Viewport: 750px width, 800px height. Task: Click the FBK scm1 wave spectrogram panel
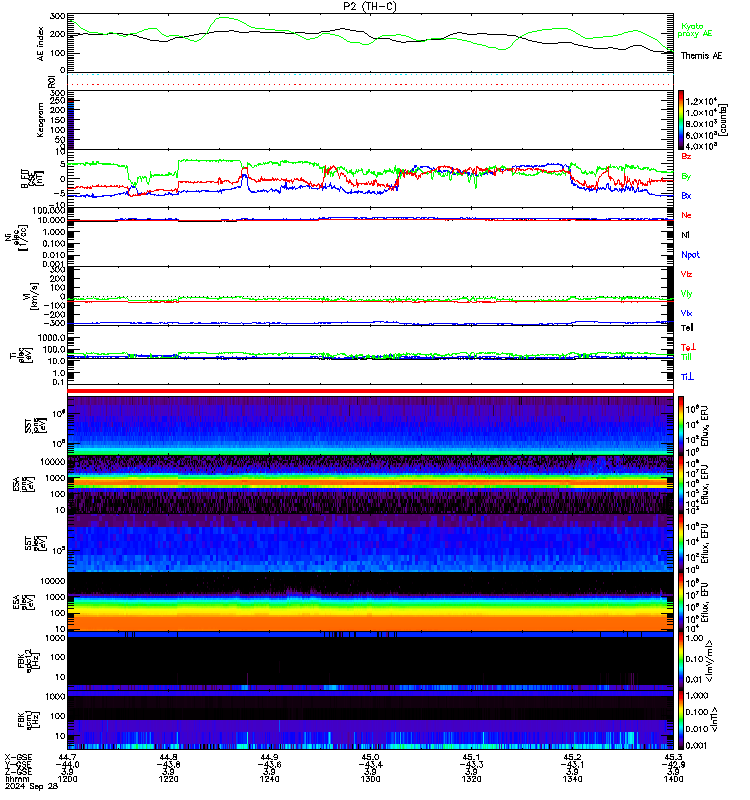(x=370, y=719)
